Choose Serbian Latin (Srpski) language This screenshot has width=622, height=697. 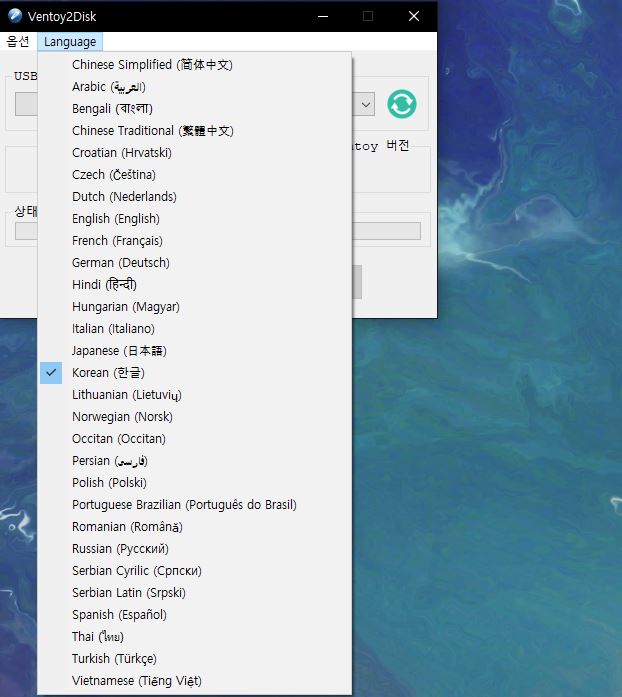point(195,593)
